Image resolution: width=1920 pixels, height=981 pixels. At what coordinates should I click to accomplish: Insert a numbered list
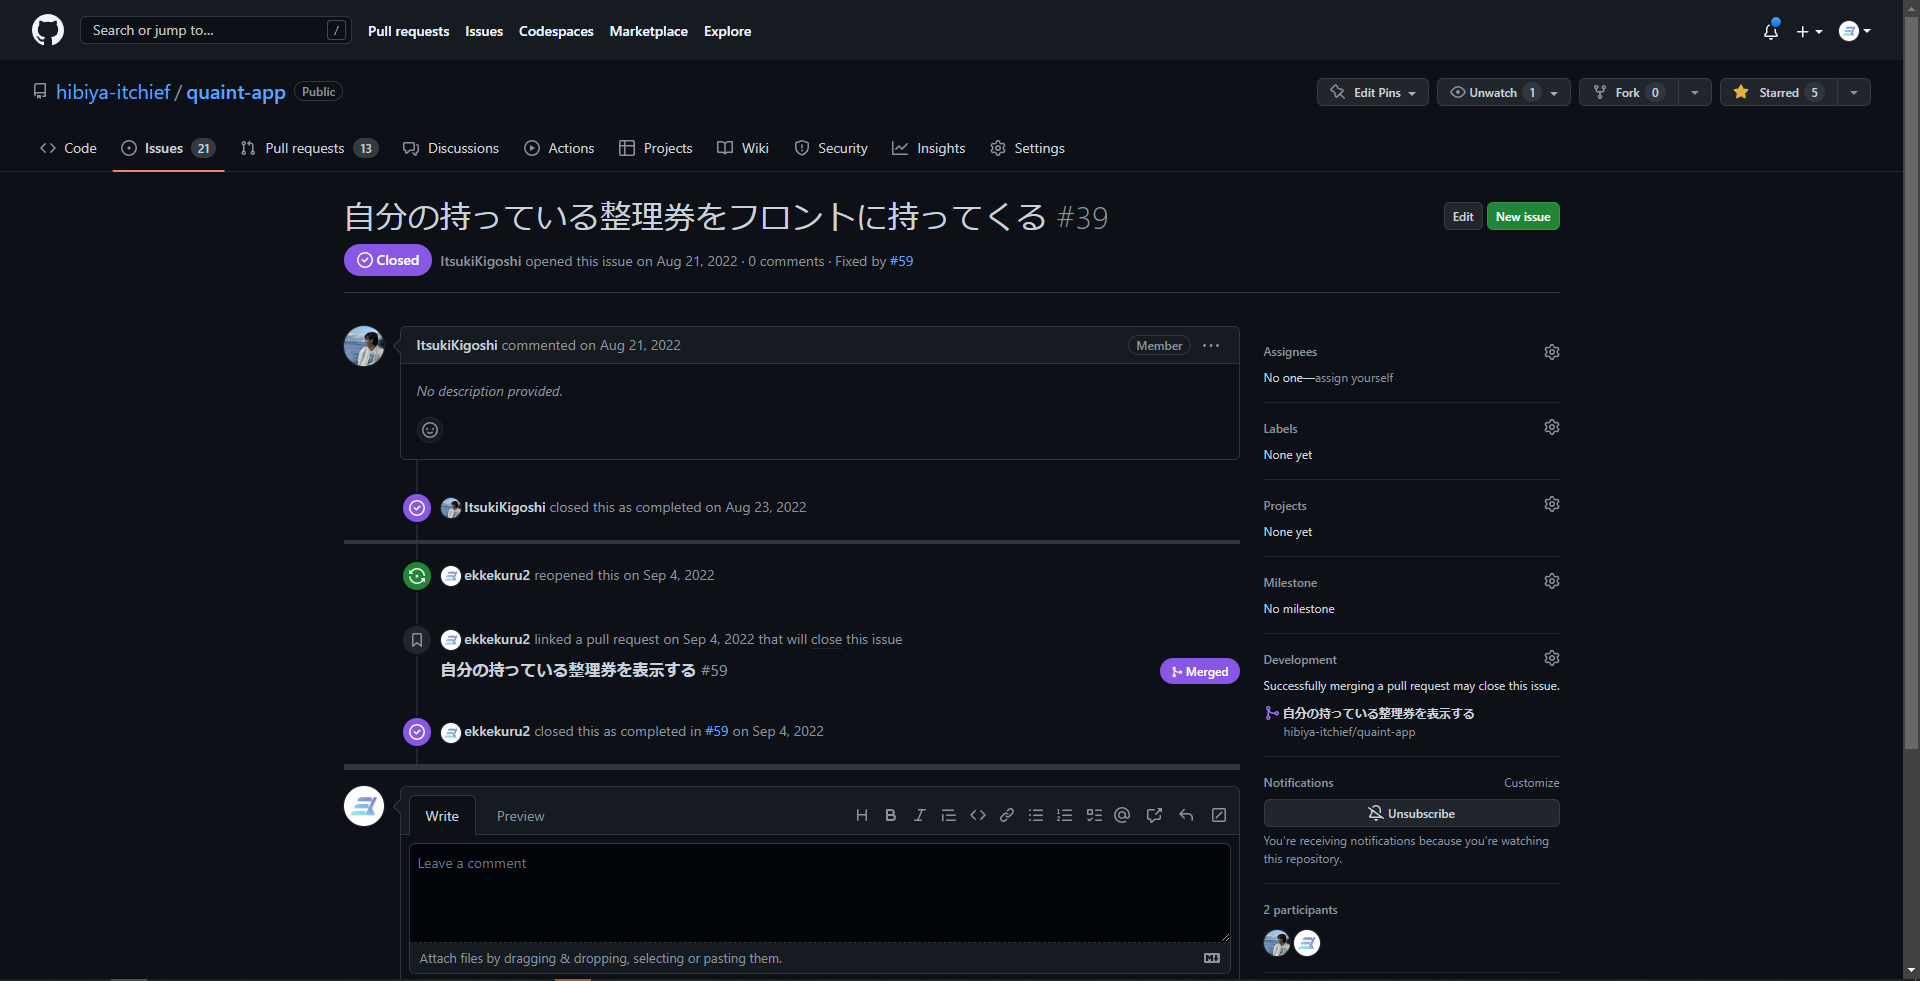point(1065,815)
